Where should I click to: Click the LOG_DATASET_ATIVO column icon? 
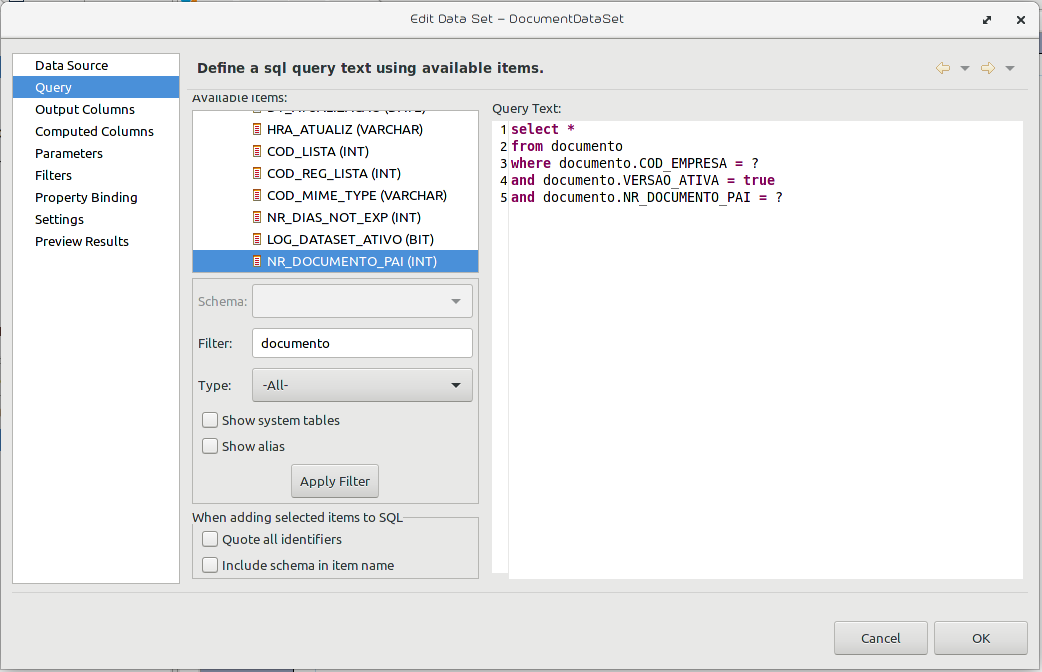pos(257,239)
